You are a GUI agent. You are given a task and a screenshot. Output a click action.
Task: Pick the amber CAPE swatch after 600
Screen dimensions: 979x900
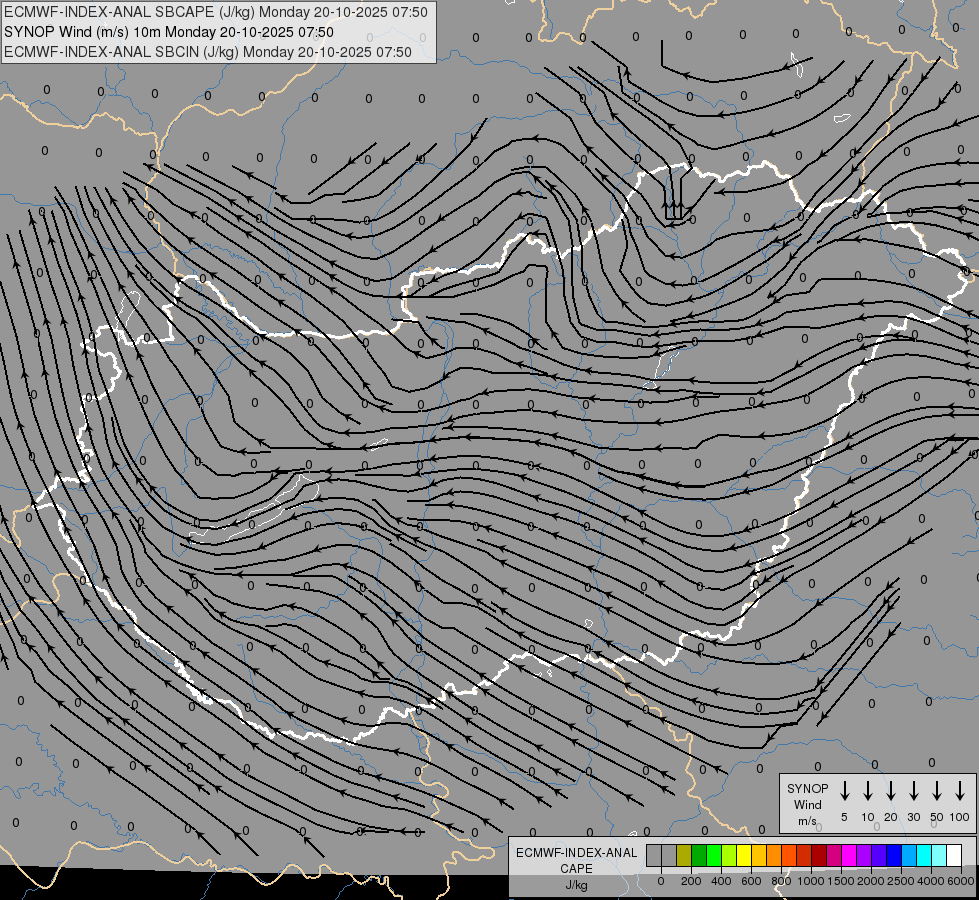759,856
